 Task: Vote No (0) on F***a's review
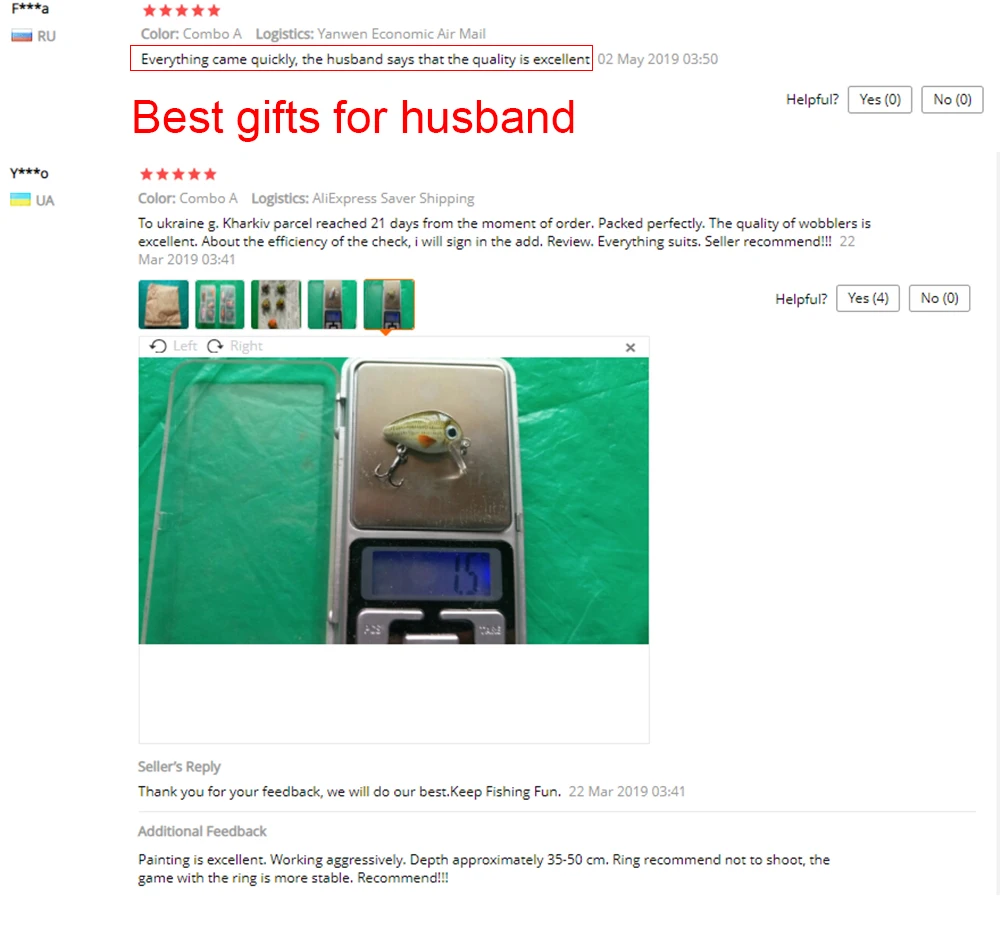(952, 100)
